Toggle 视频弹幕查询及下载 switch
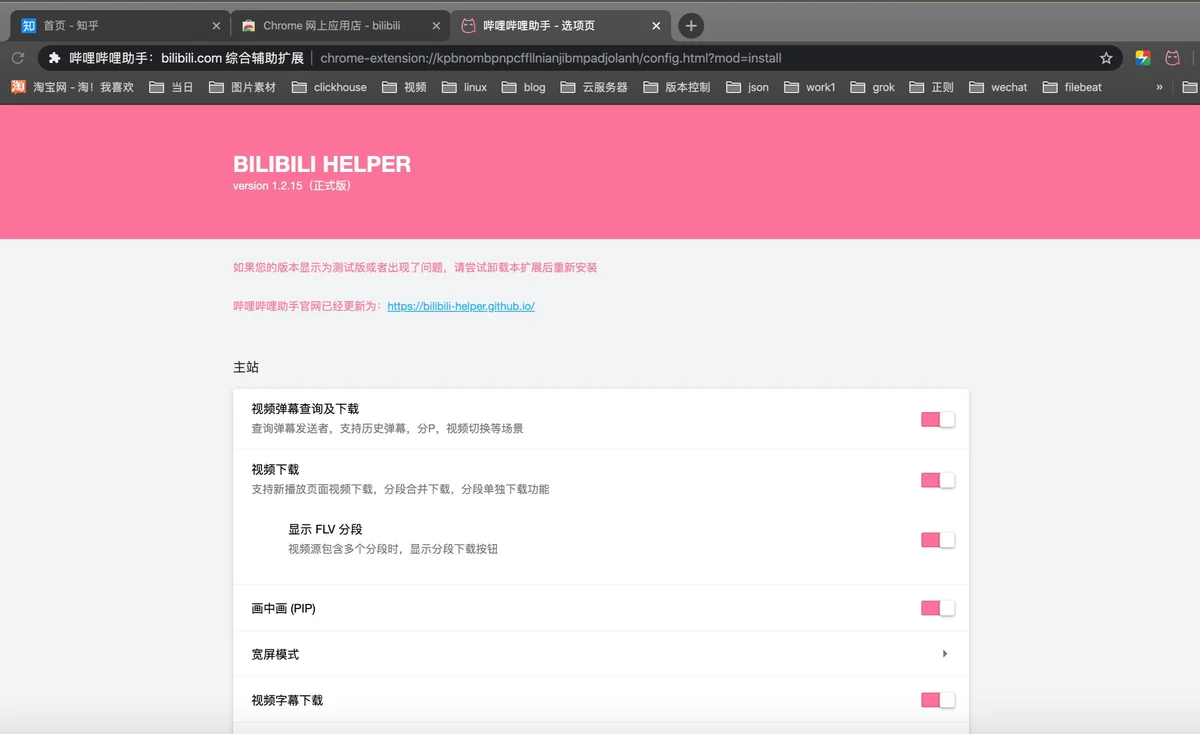The width and height of the screenshot is (1200, 734). click(x=938, y=420)
